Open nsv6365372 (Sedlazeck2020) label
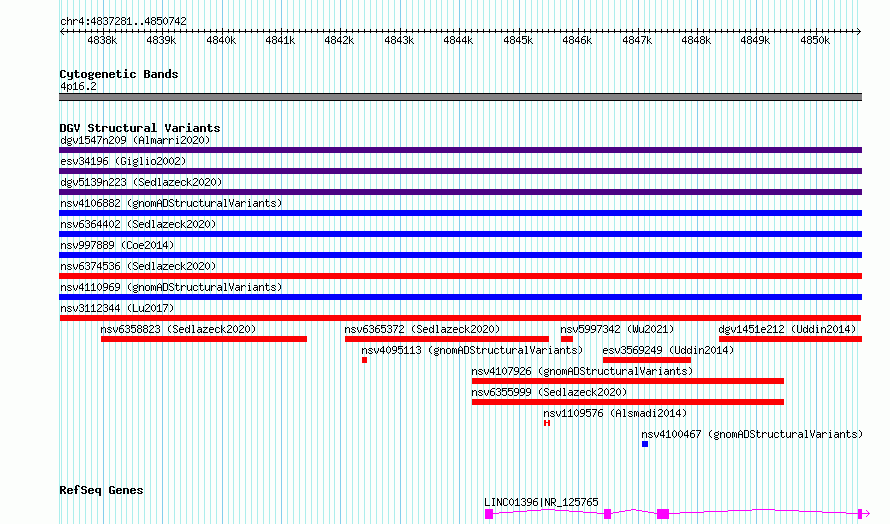The image size is (890, 524). click(x=422, y=329)
